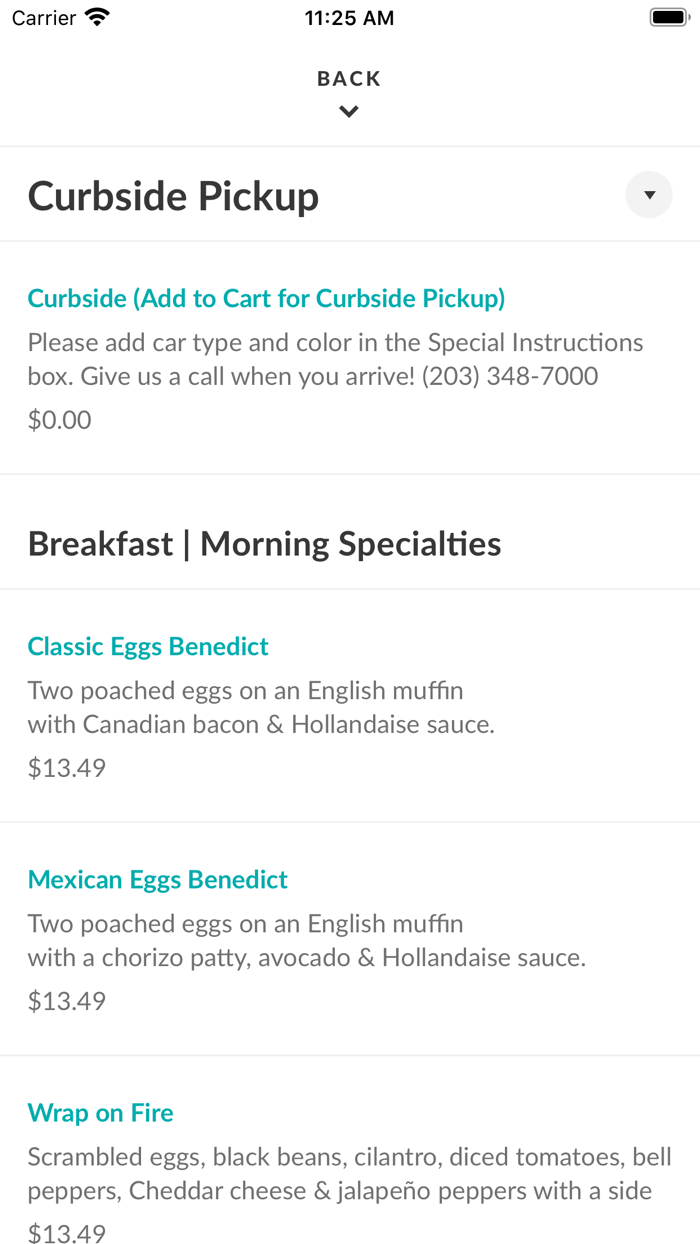The height and width of the screenshot is (1244, 700).
Task: Tap the 11:25 AM clock
Action: tap(349, 18)
